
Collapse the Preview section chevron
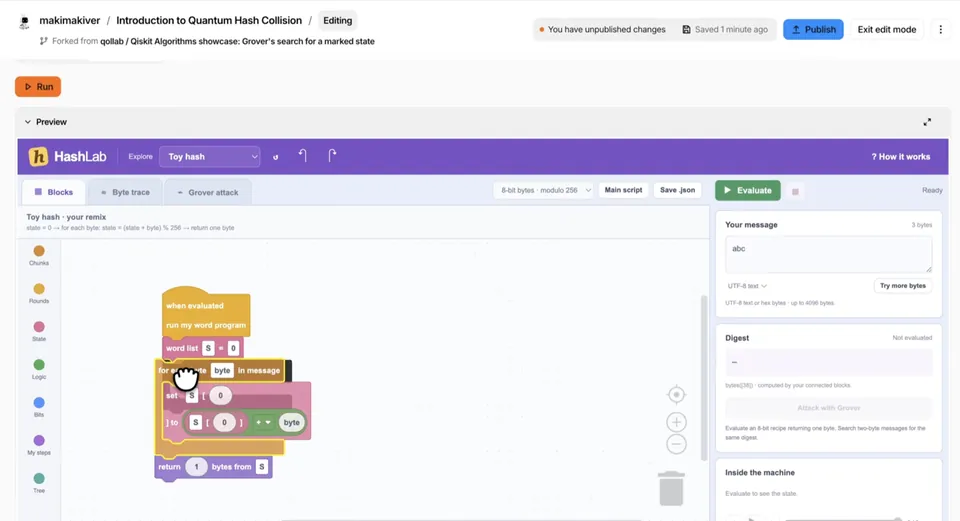[28, 122]
